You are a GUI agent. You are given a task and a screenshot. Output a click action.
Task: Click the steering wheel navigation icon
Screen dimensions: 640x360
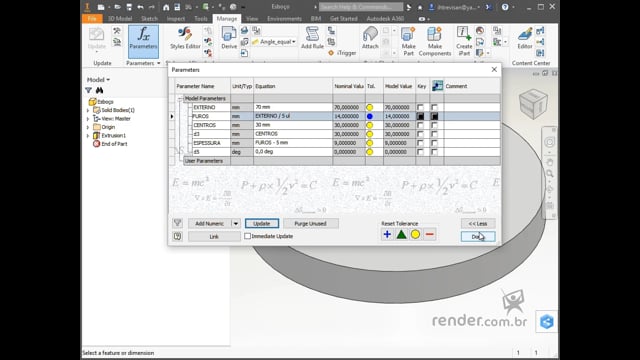click(x=549, y=142)
